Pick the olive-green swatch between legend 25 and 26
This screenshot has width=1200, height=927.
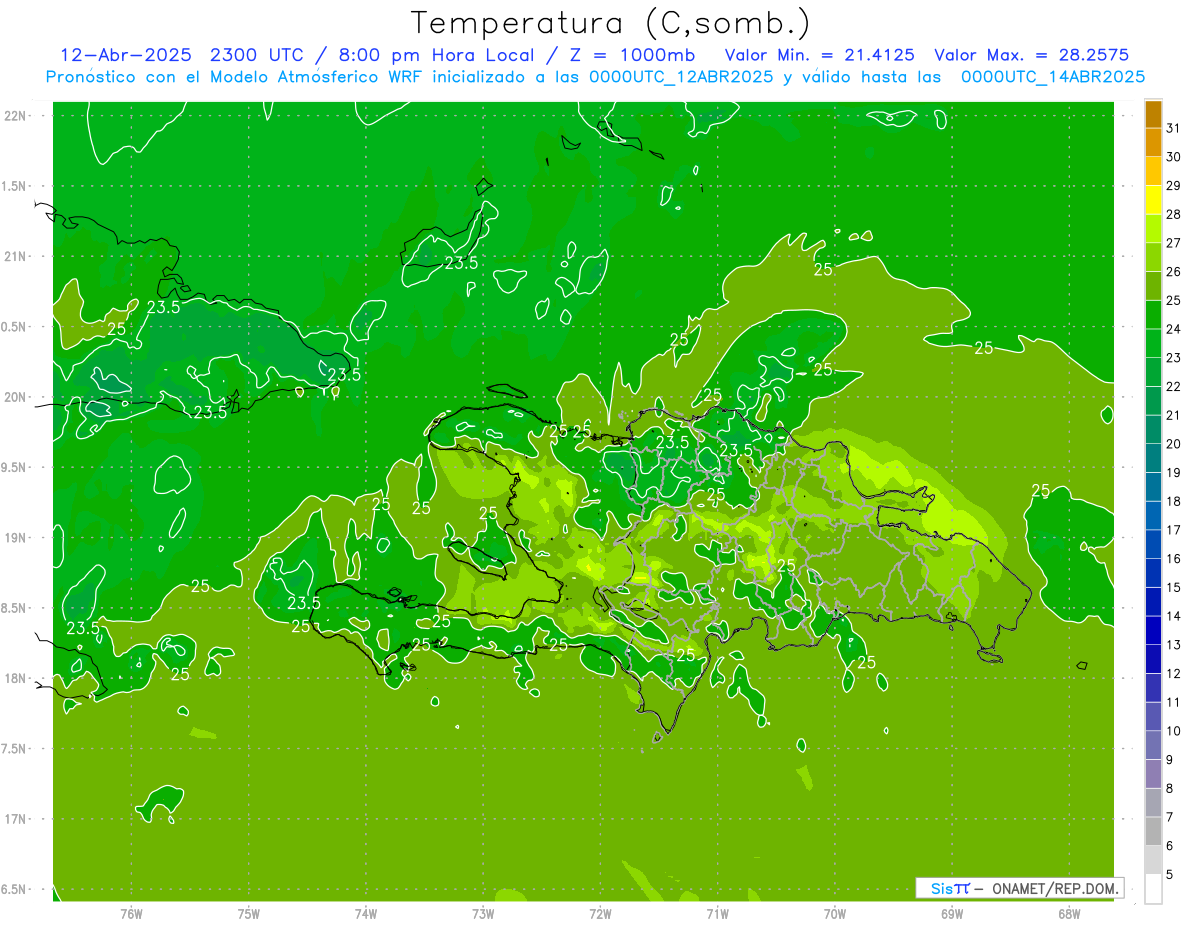1153,286
